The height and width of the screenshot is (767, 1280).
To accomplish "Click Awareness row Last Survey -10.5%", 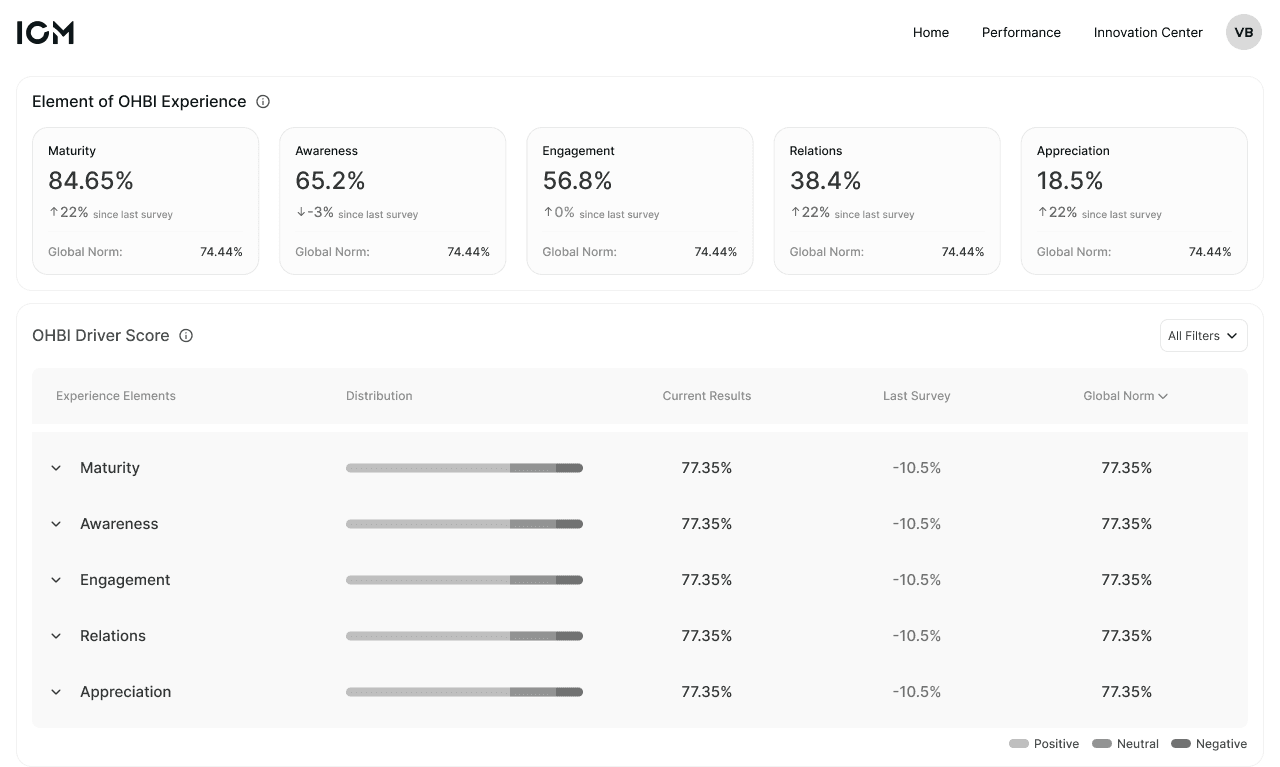I will point(917,524).
